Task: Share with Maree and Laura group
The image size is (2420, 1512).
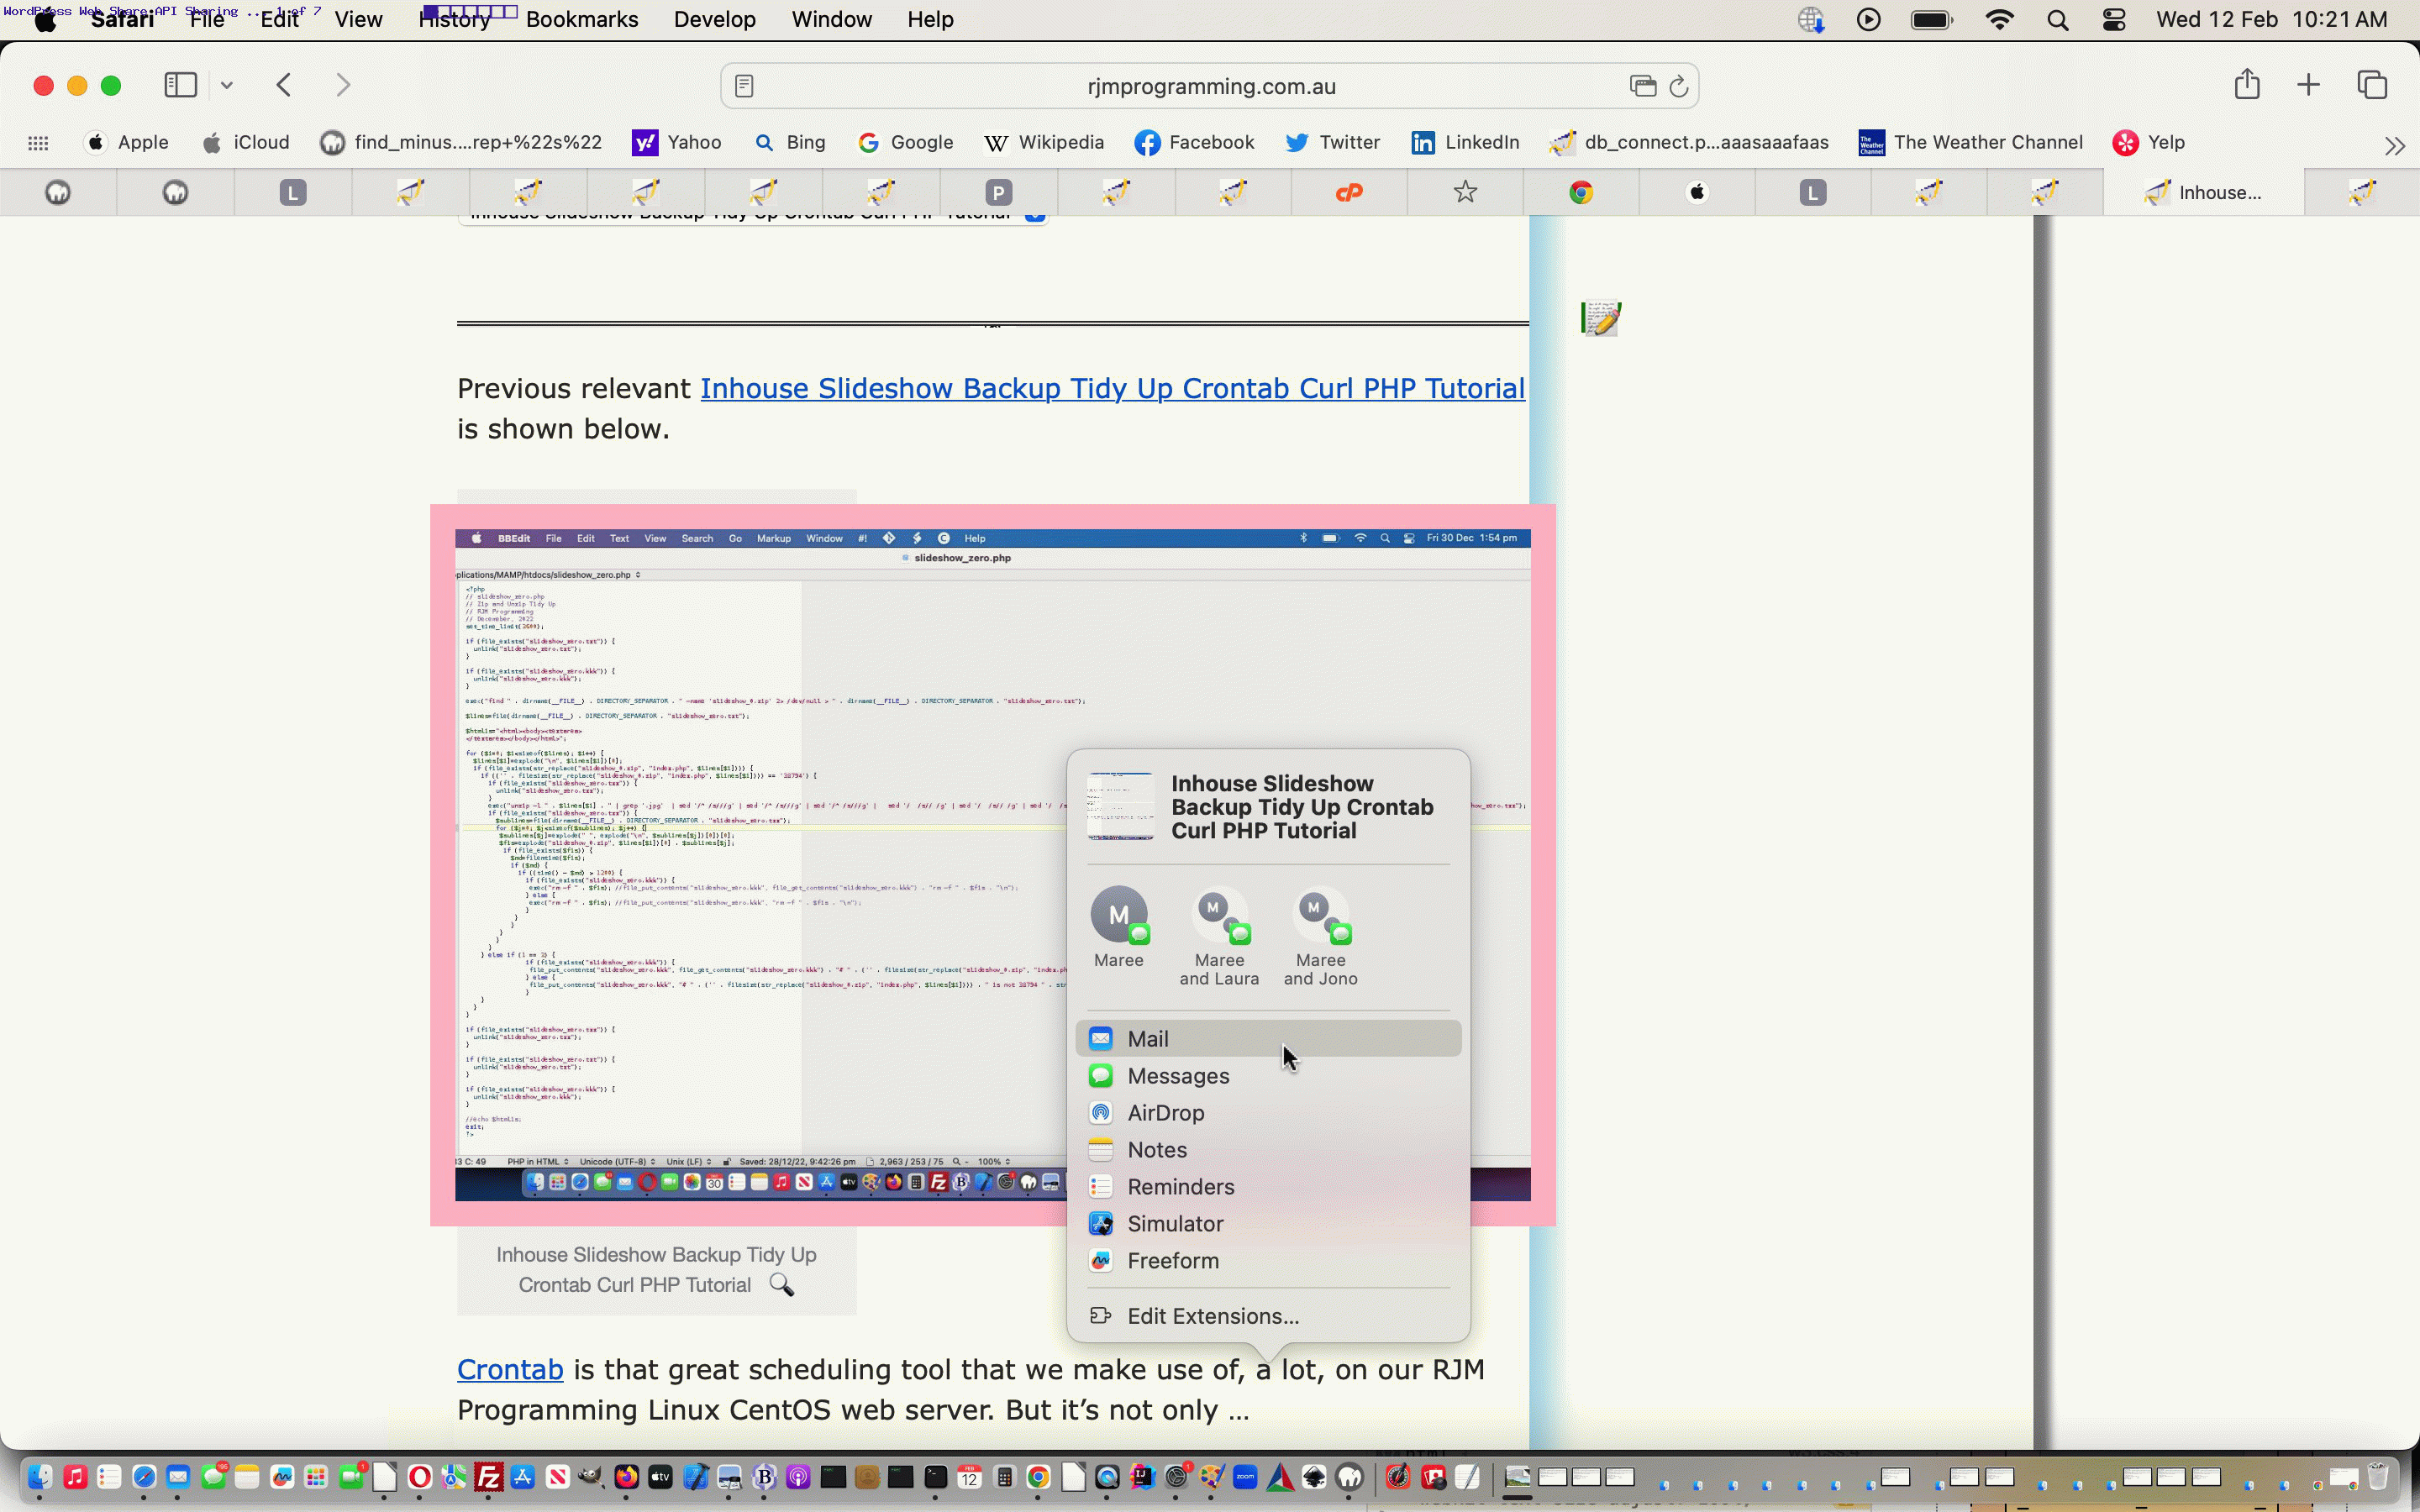Action: pyautogui.click(x=1219, y=937)
